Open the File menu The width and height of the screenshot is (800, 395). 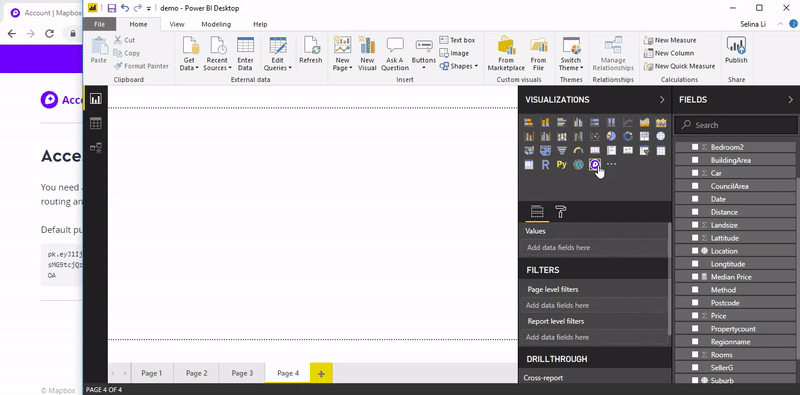pos(99,24)
